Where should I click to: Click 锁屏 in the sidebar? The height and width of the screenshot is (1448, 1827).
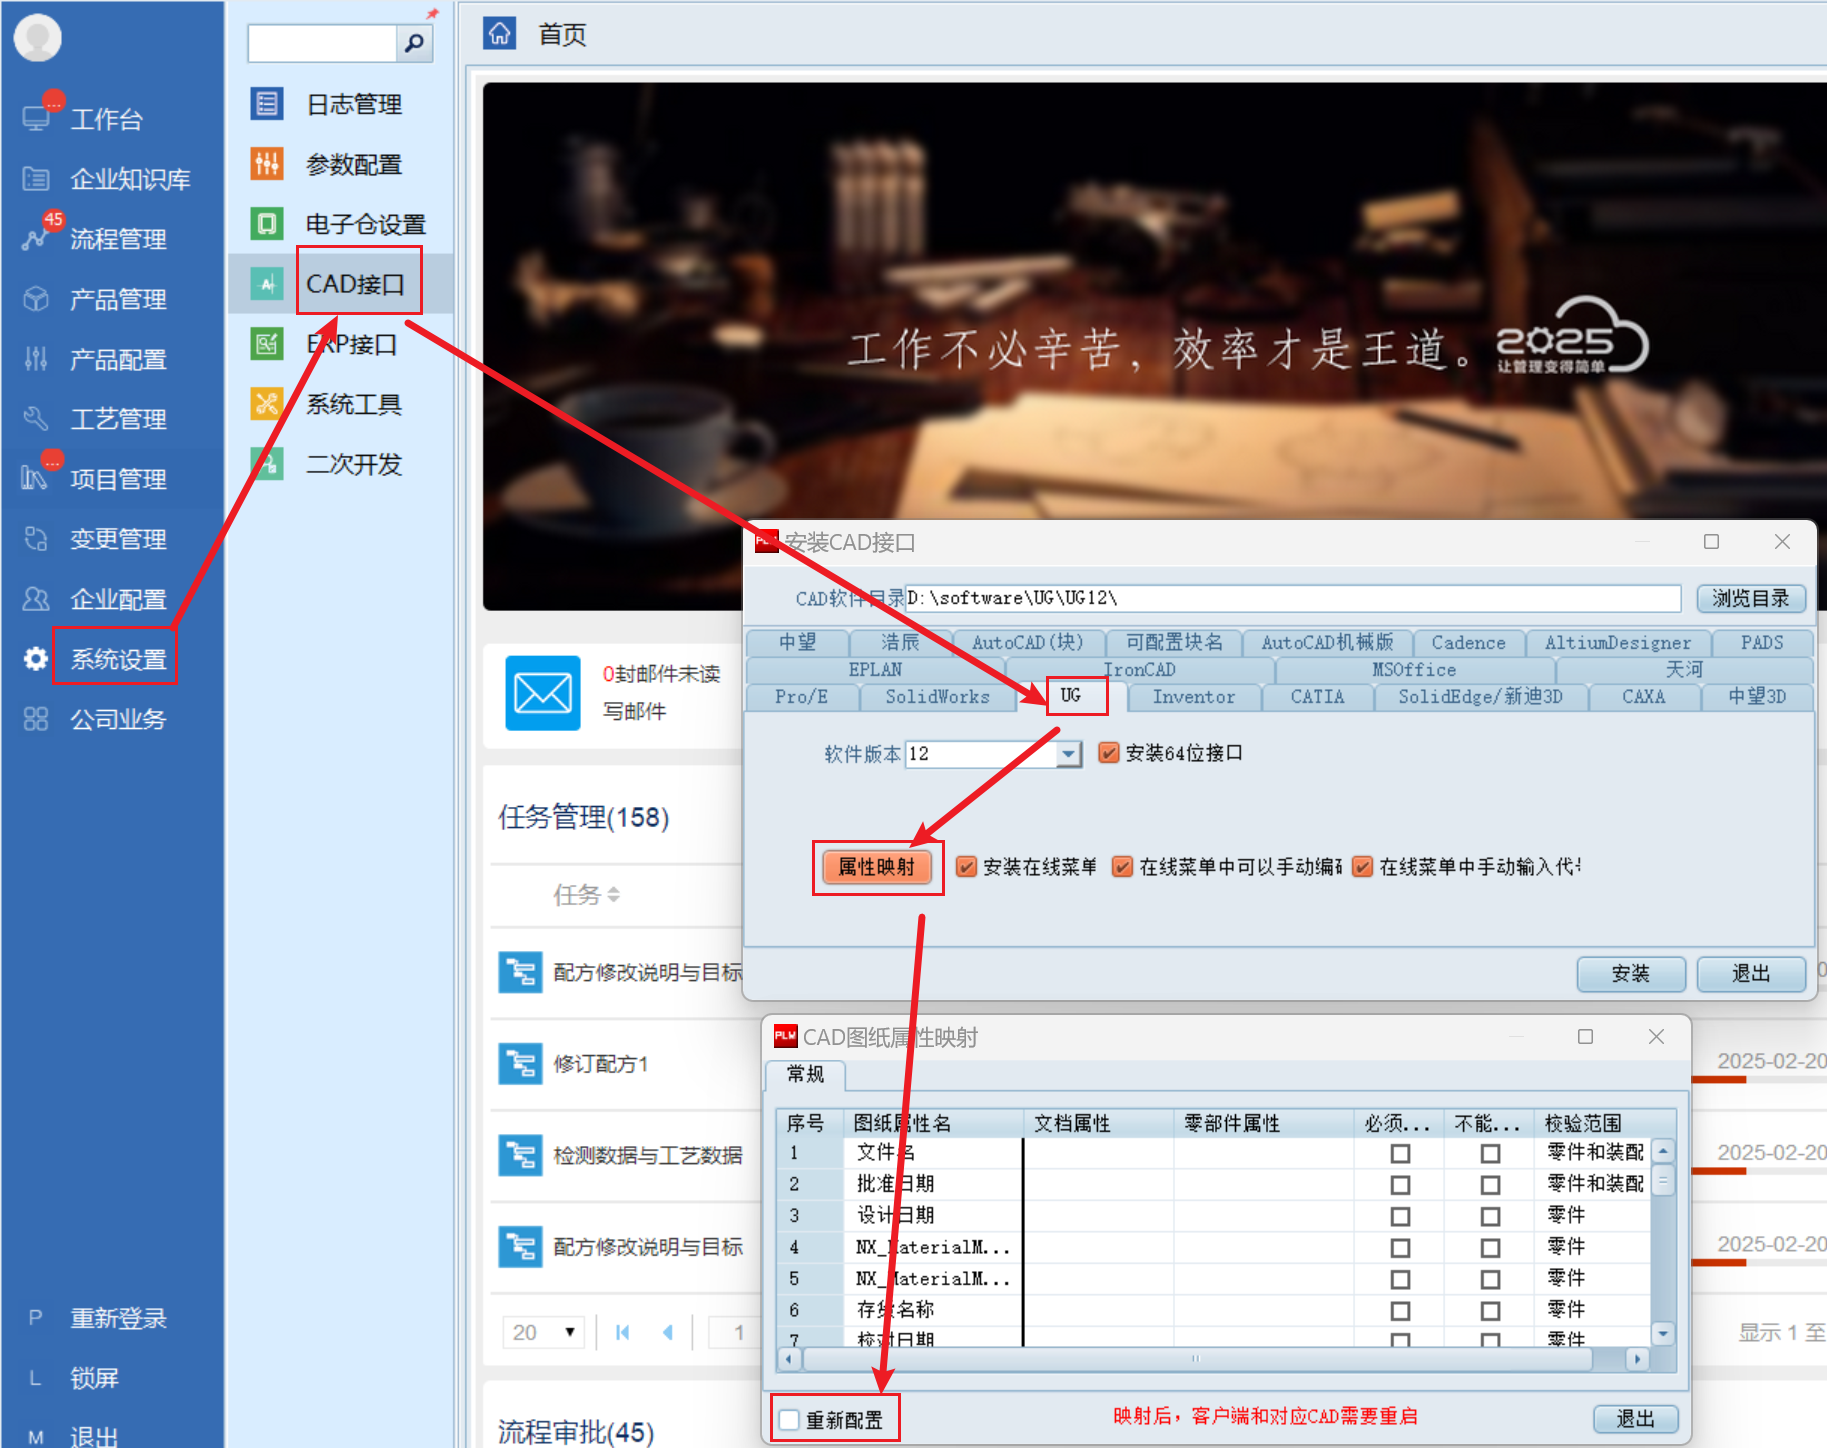tap(94, 1378)
